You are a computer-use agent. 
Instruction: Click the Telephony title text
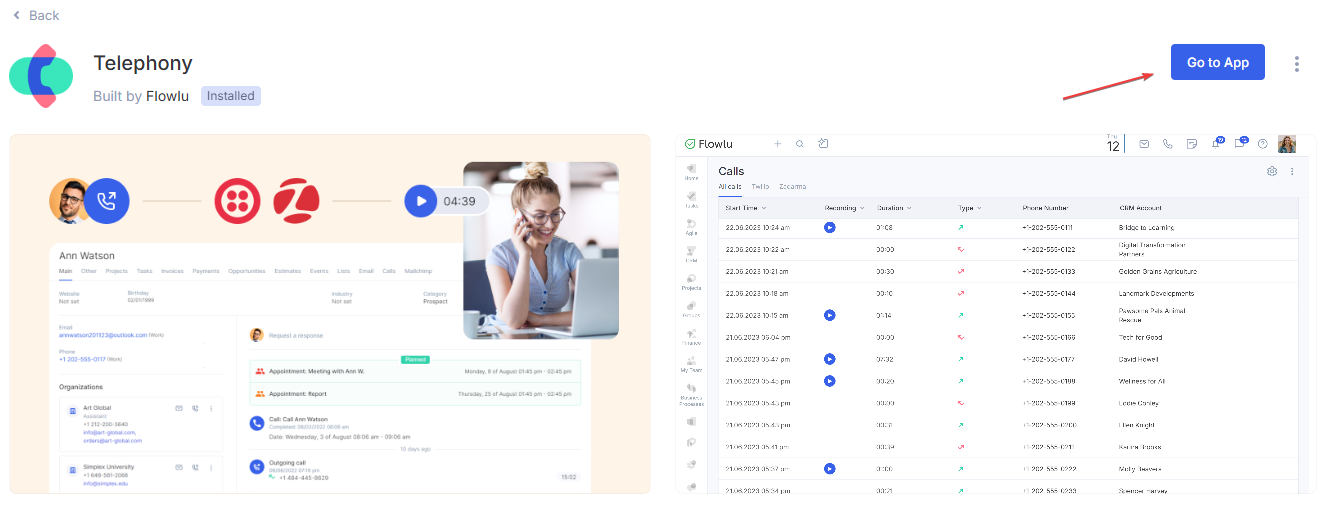[143, 63]
